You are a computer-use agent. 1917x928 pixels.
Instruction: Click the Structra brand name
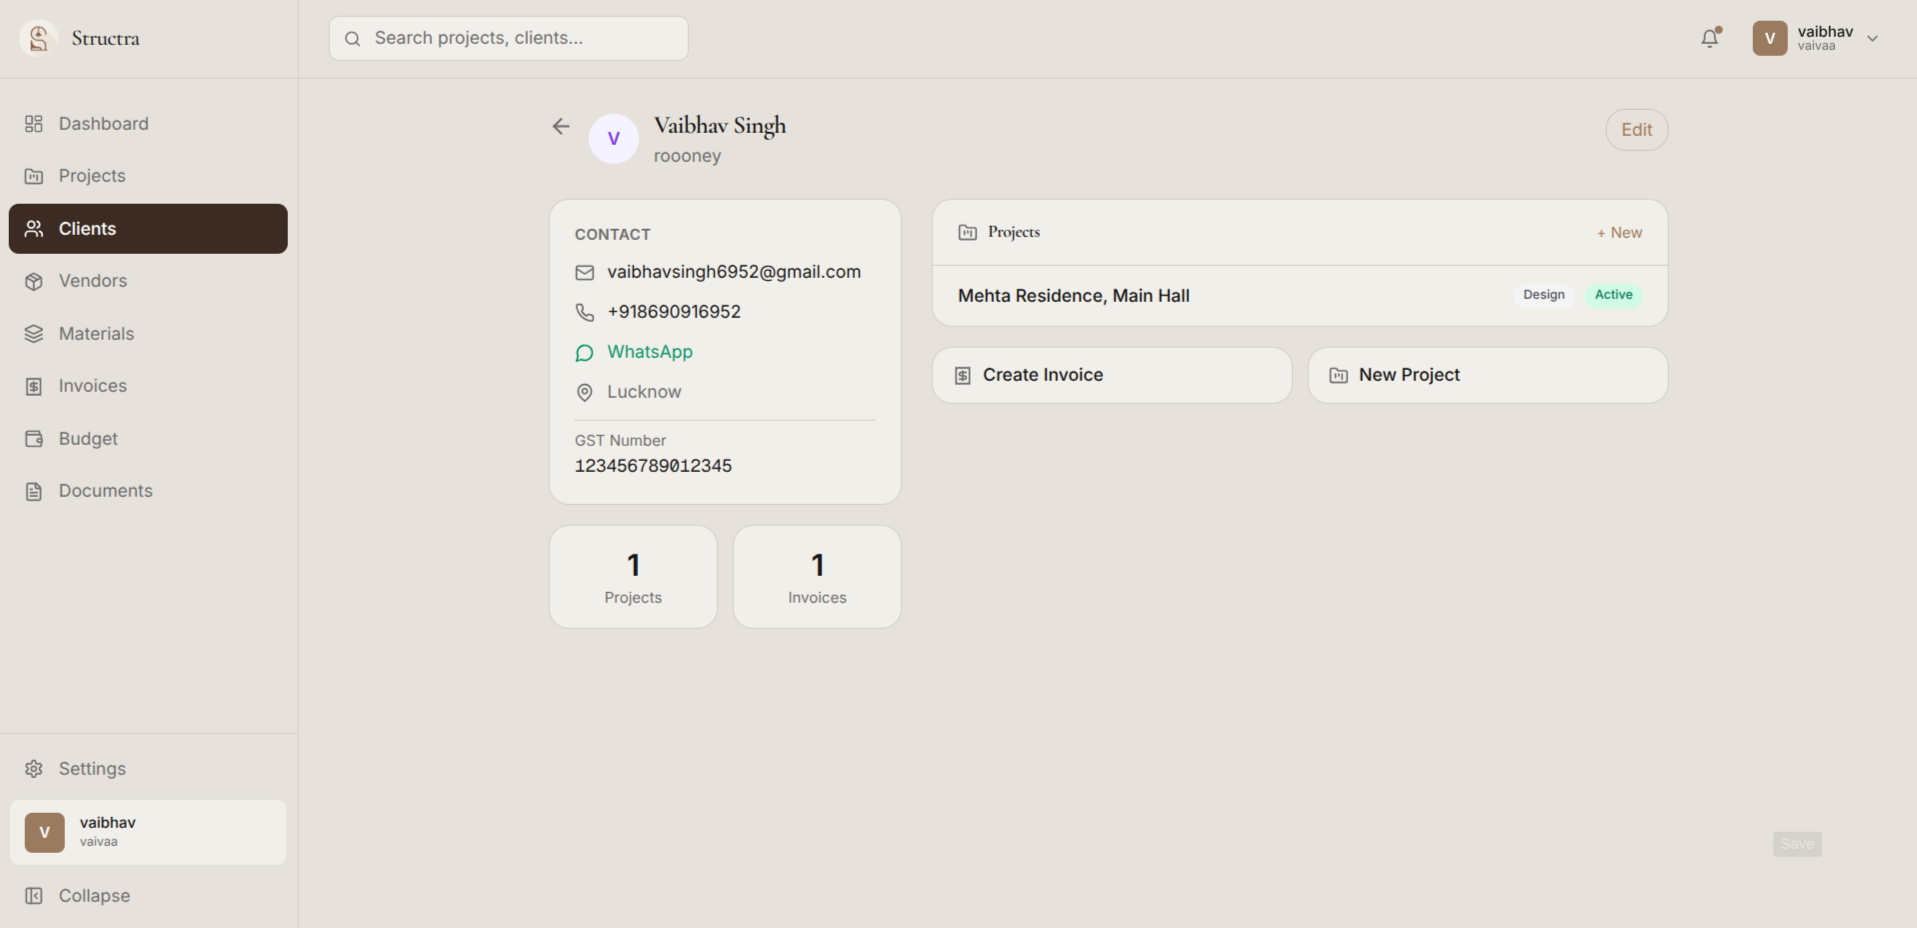pos(105,38)
